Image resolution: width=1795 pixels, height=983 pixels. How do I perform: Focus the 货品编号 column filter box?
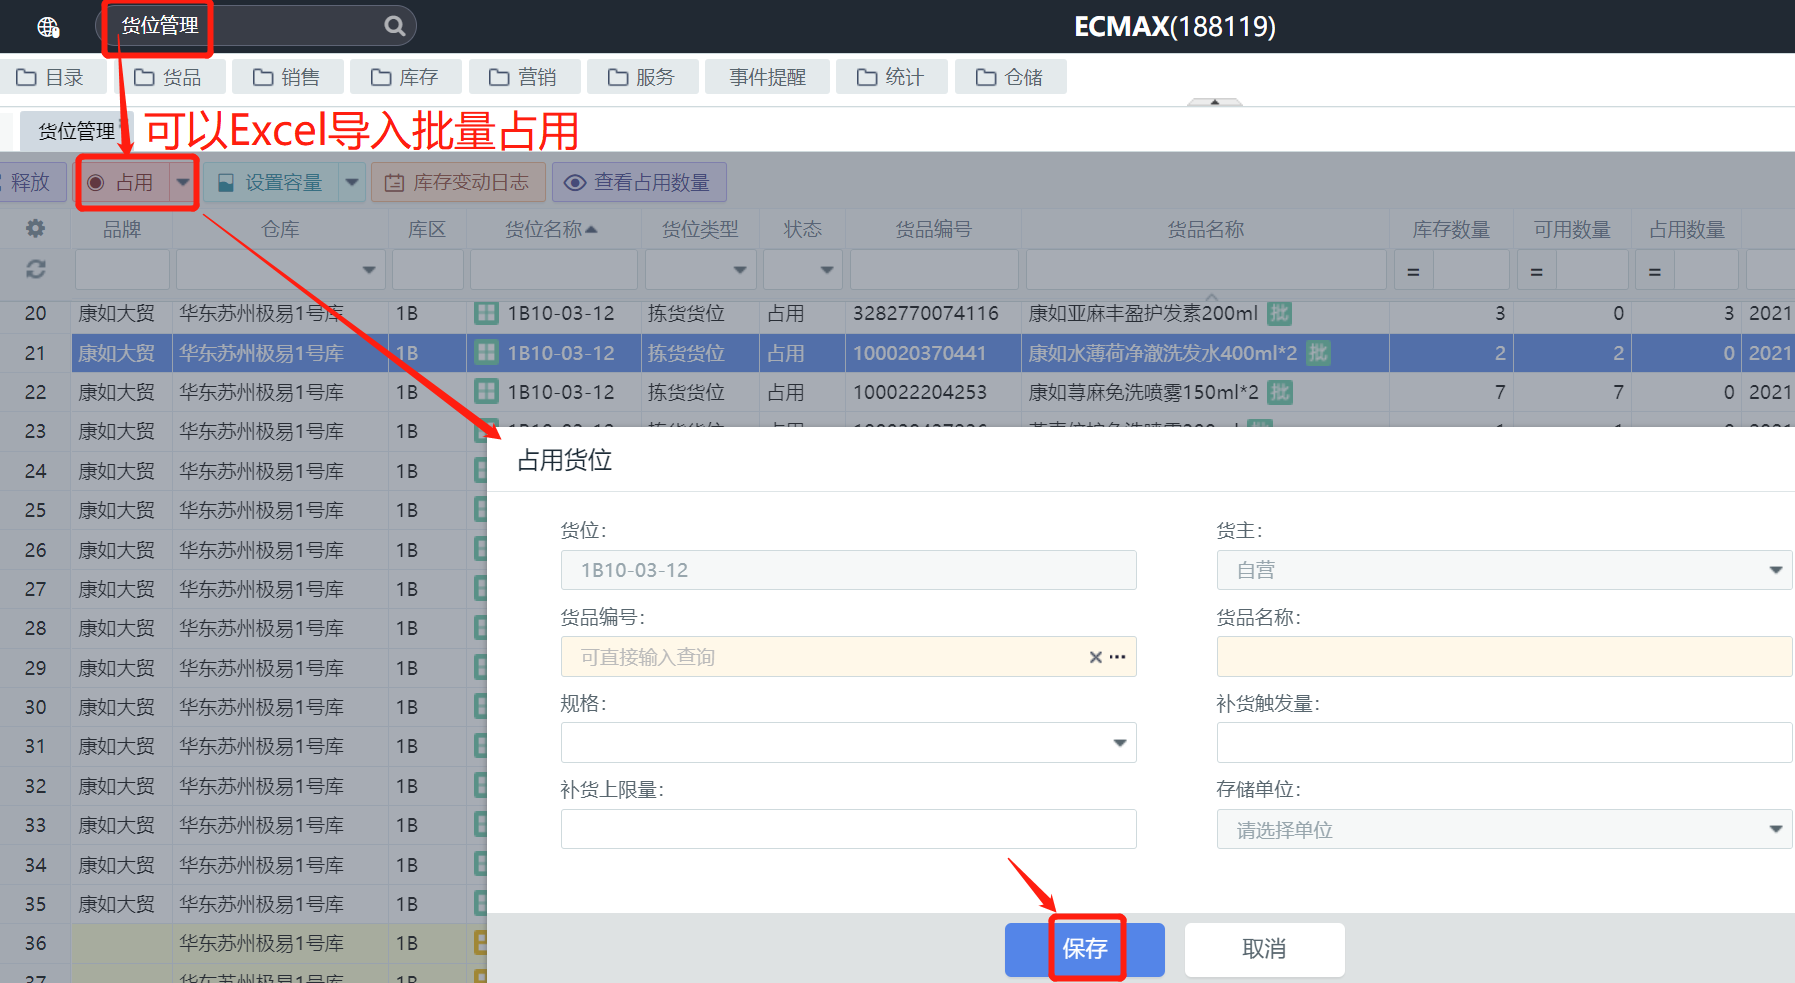click(934, 270)
